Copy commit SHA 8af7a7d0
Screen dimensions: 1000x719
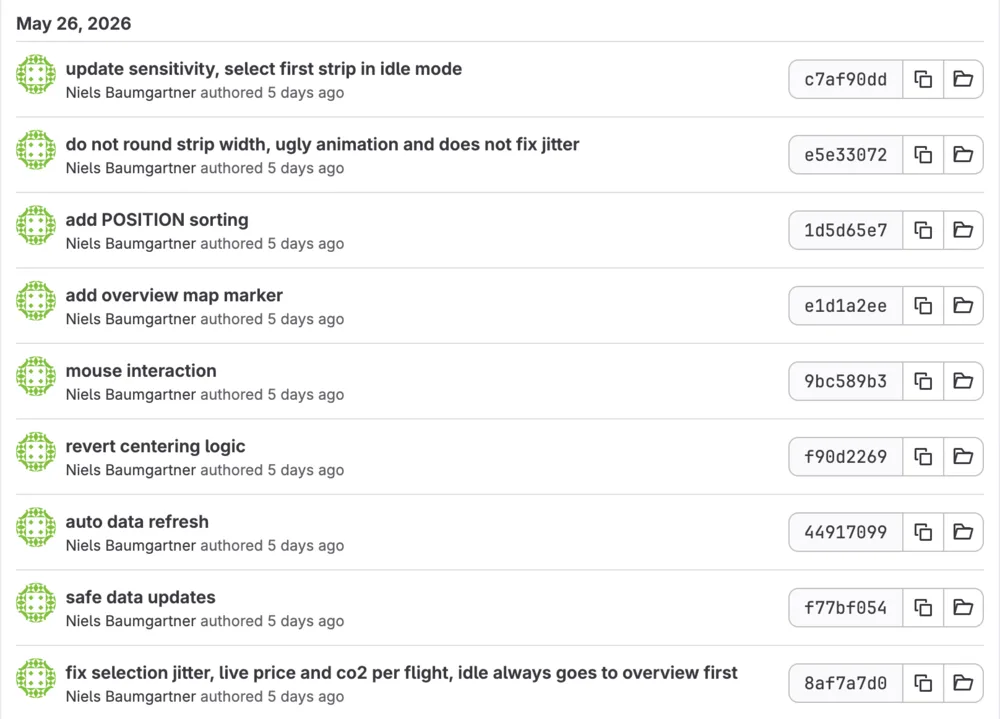pos(923,683)
